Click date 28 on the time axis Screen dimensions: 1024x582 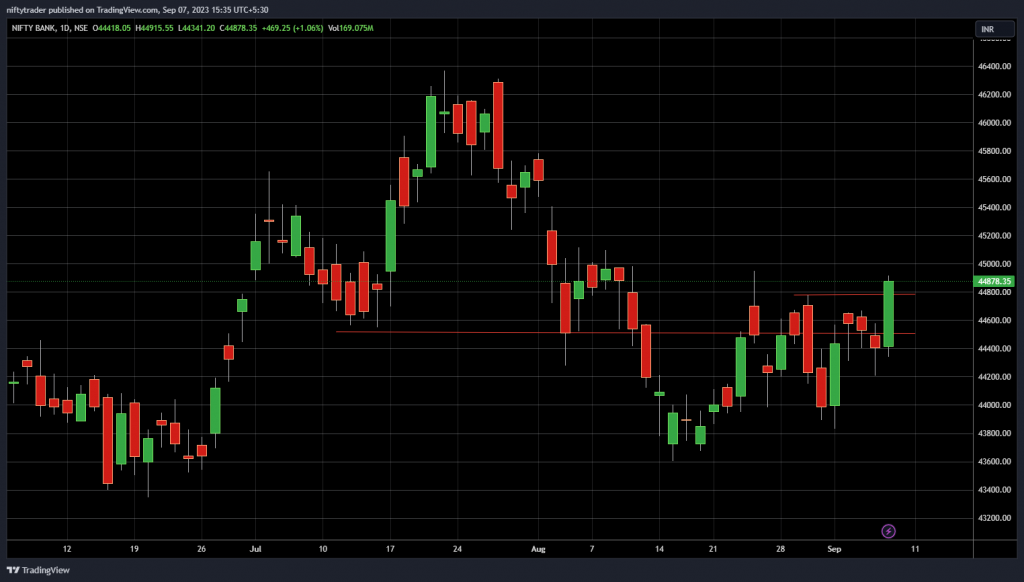(780, 549)
